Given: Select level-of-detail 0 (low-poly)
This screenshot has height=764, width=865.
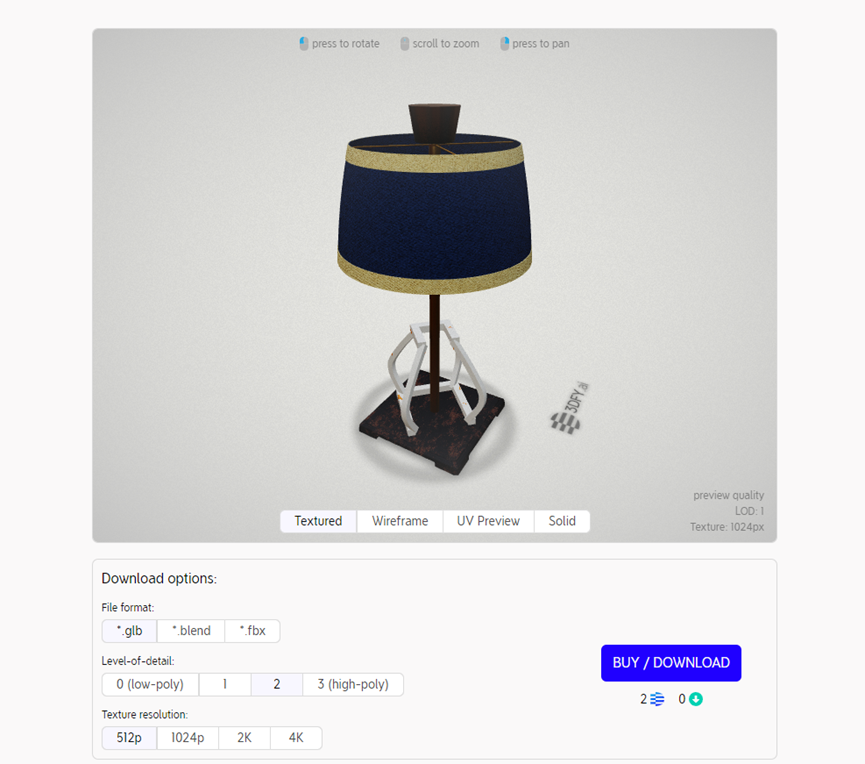Looking at the screenshot, I should tap(150, 684).
